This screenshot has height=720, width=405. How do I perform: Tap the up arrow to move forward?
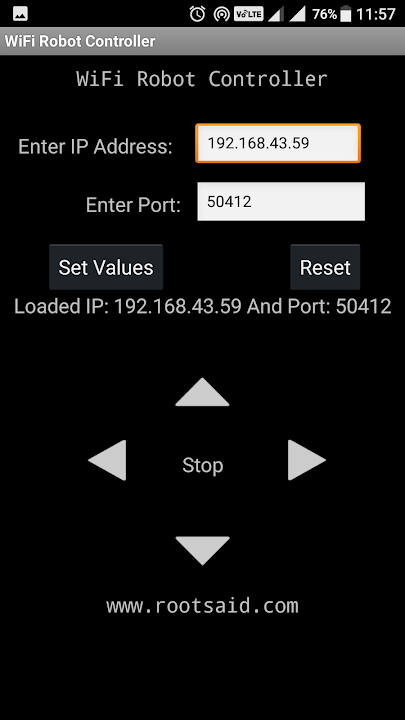(202, 392)
